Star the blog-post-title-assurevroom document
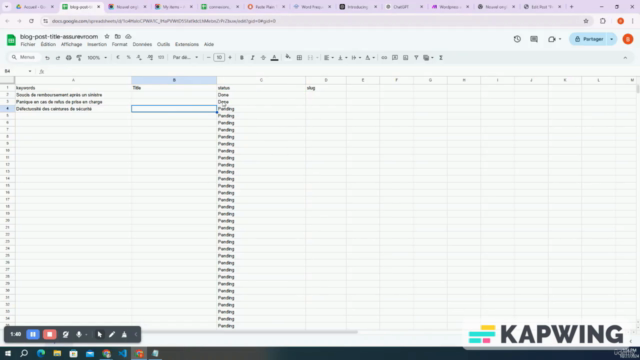 [107, 36]
